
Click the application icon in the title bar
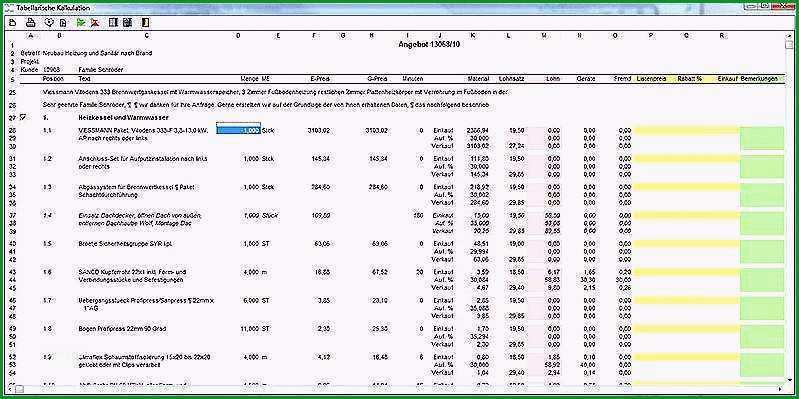(10, 8)
